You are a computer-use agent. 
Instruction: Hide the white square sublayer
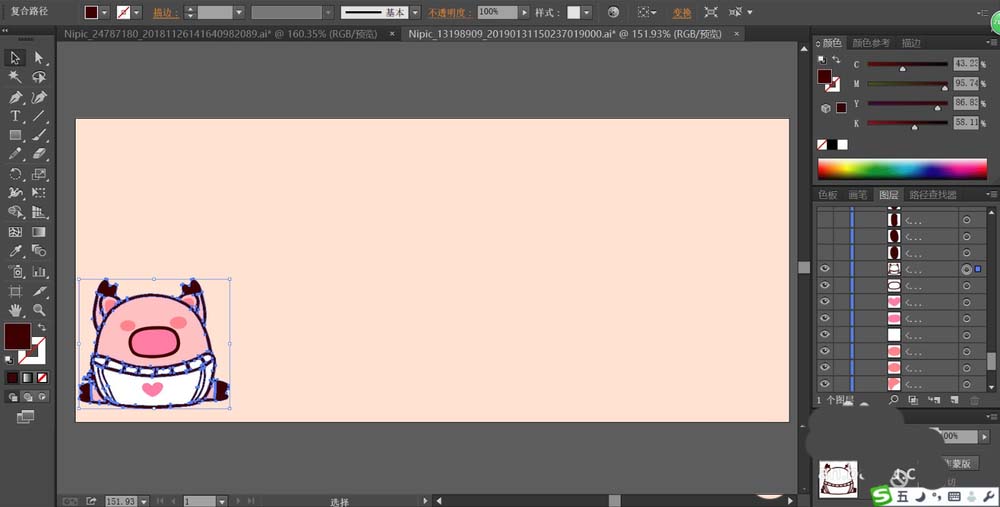(x=825, y=334)
